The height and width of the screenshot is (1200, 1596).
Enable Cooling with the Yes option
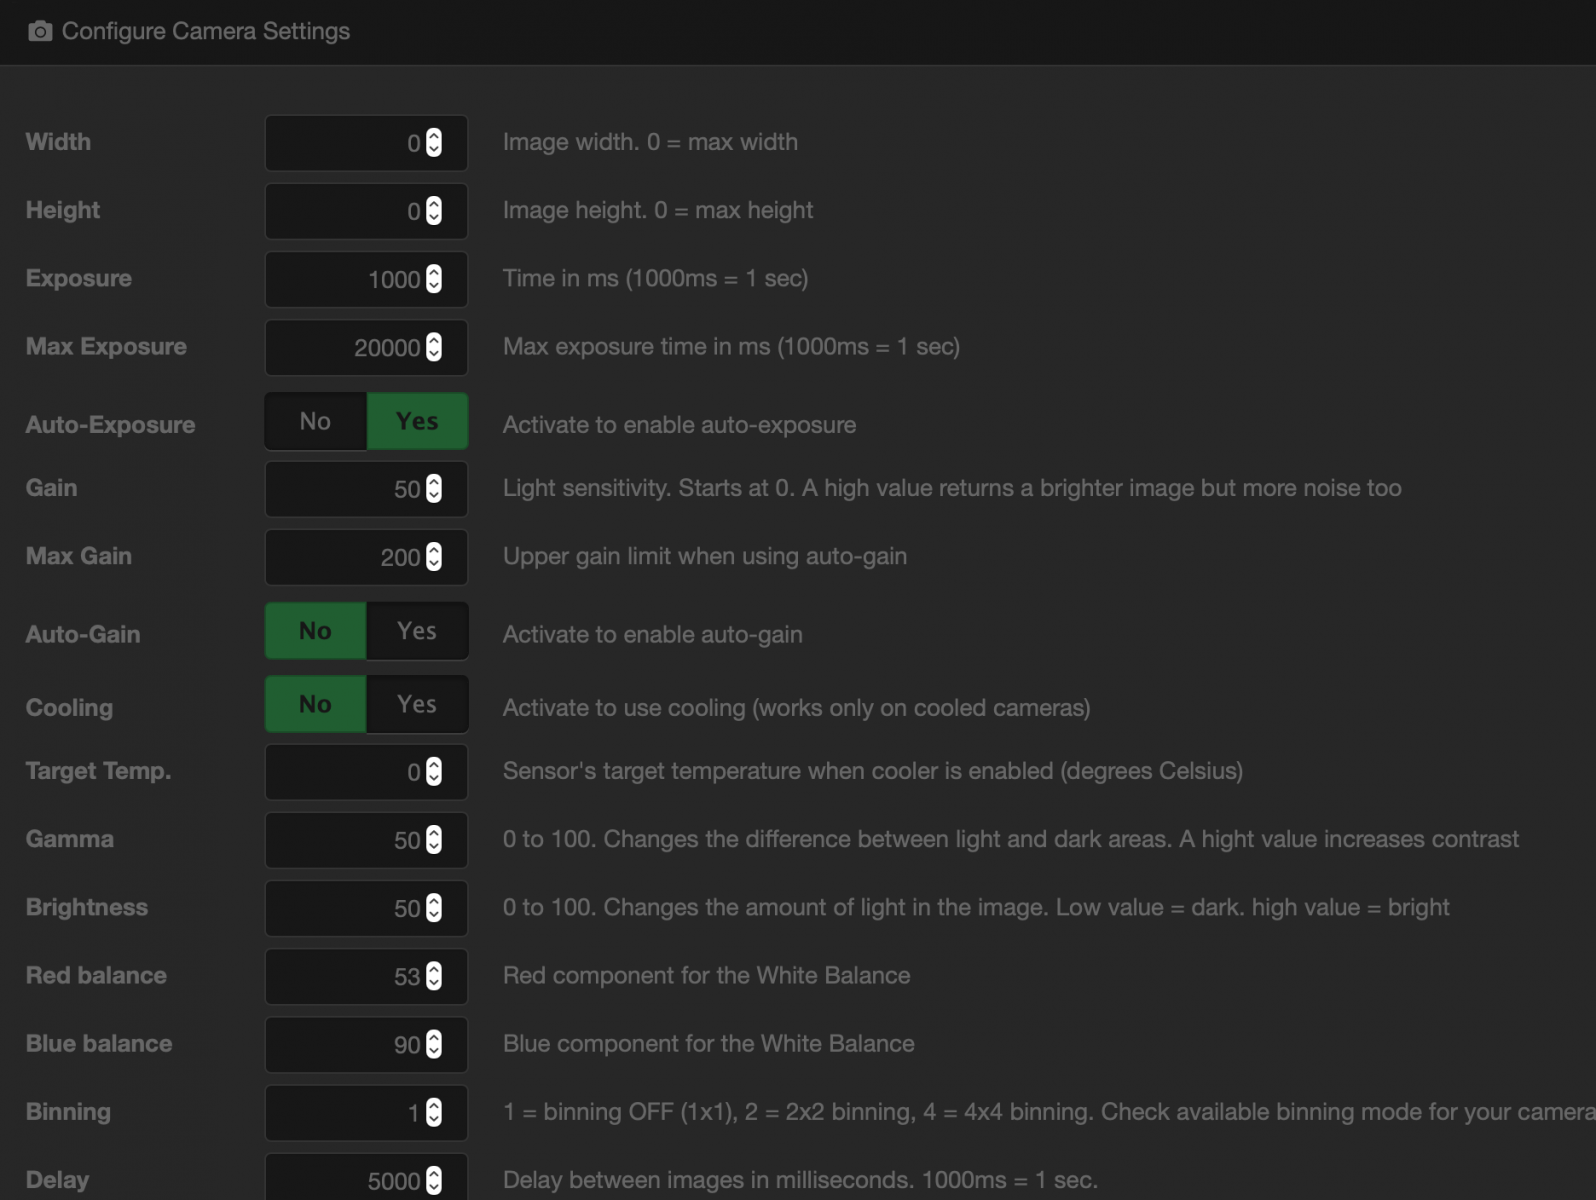click(x=417, y=704)
